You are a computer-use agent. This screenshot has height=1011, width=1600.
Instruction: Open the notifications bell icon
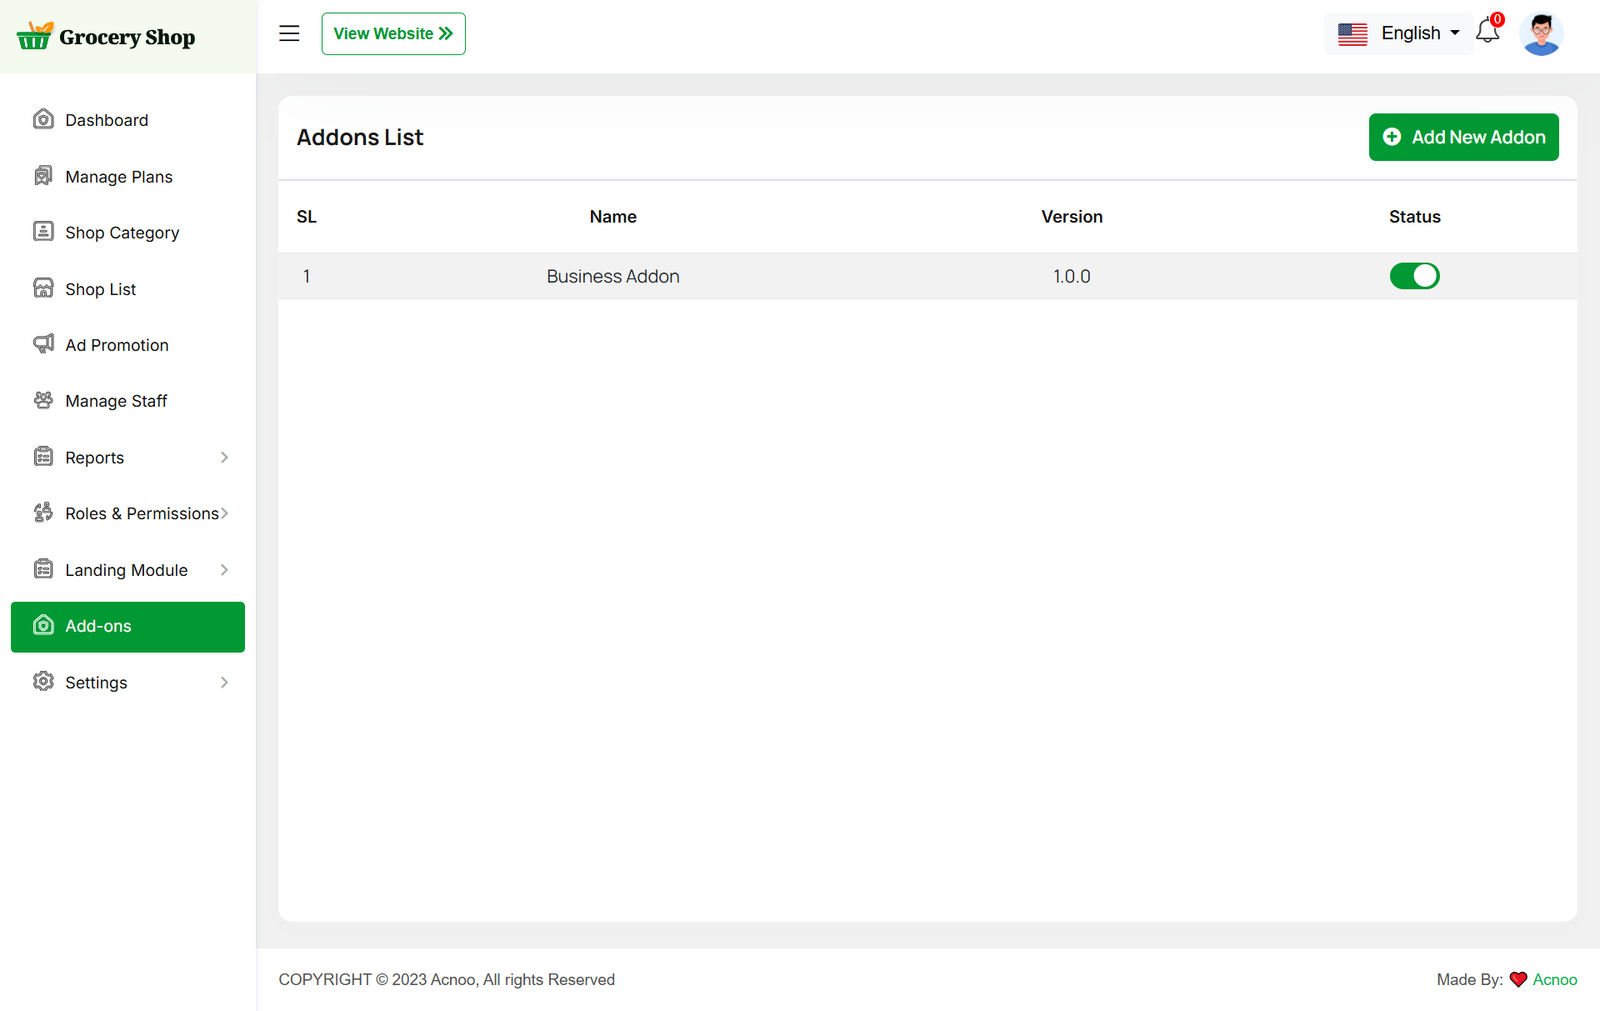coord(1487,32)
